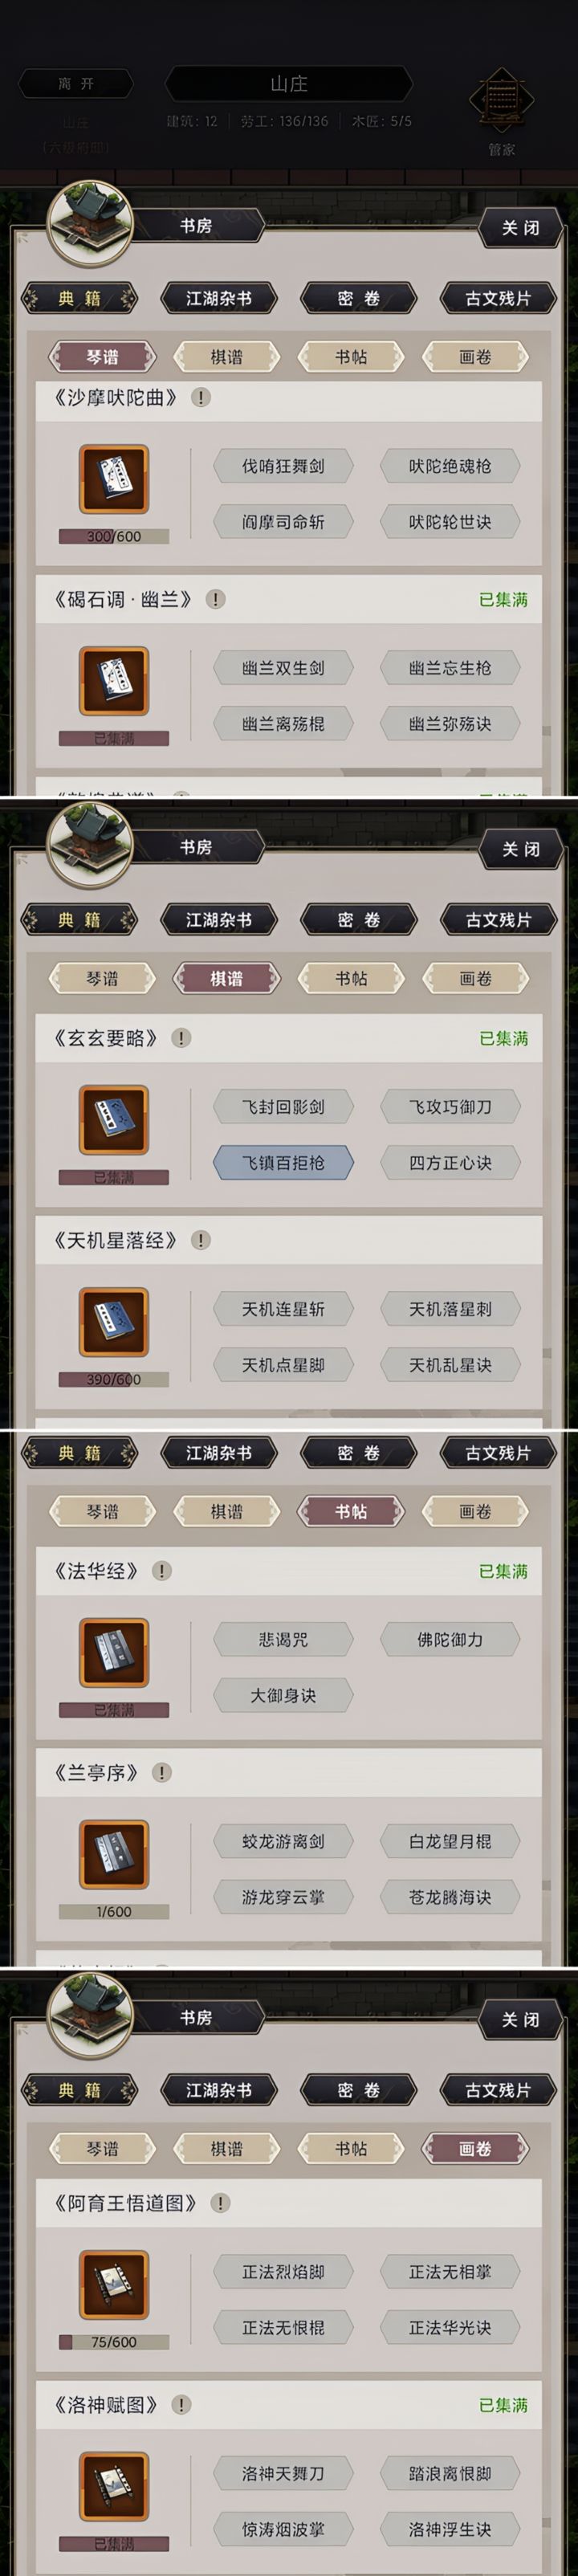This screenshot has height=2576, width=578.
Task: Open the 古文残片 tab
Action: (x=497, y=298)
